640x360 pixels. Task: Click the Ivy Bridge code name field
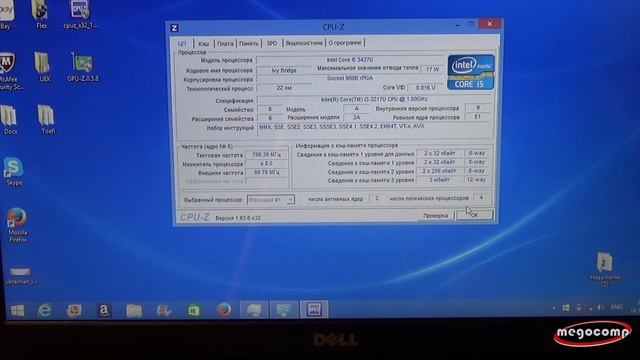pyautogui.click(x=284, y=71)
